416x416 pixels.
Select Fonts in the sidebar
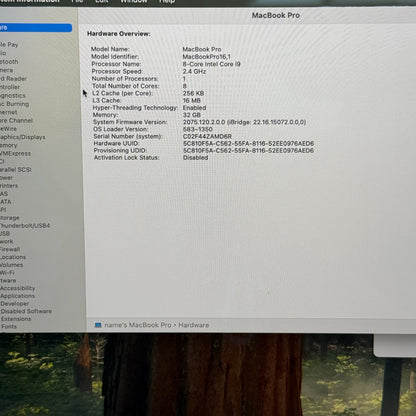tap(9, 326)
